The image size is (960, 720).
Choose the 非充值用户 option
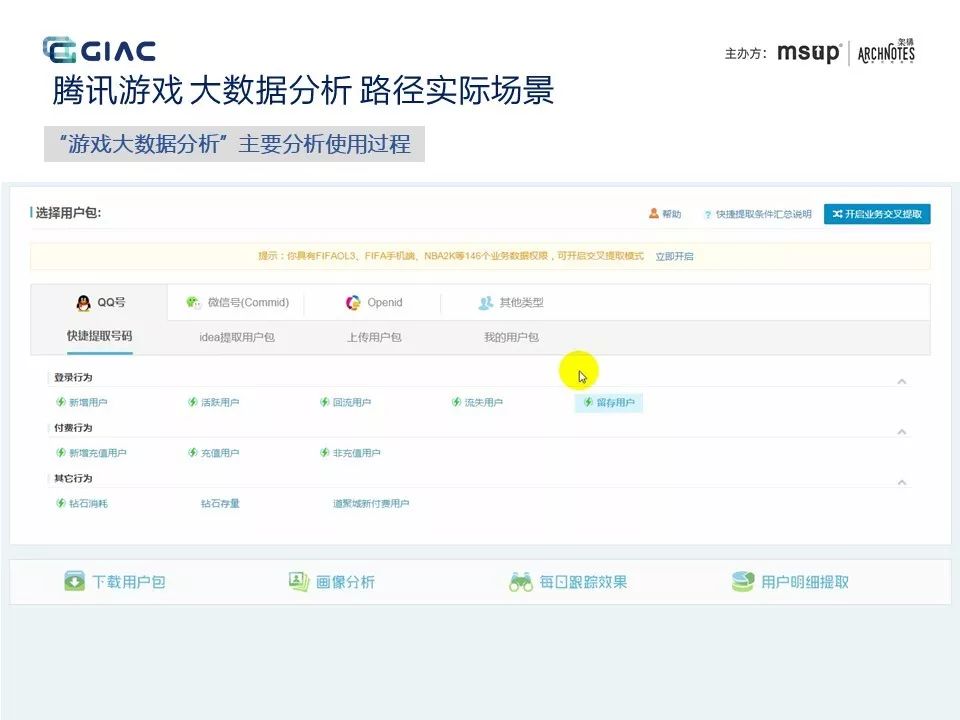(350, 453)
